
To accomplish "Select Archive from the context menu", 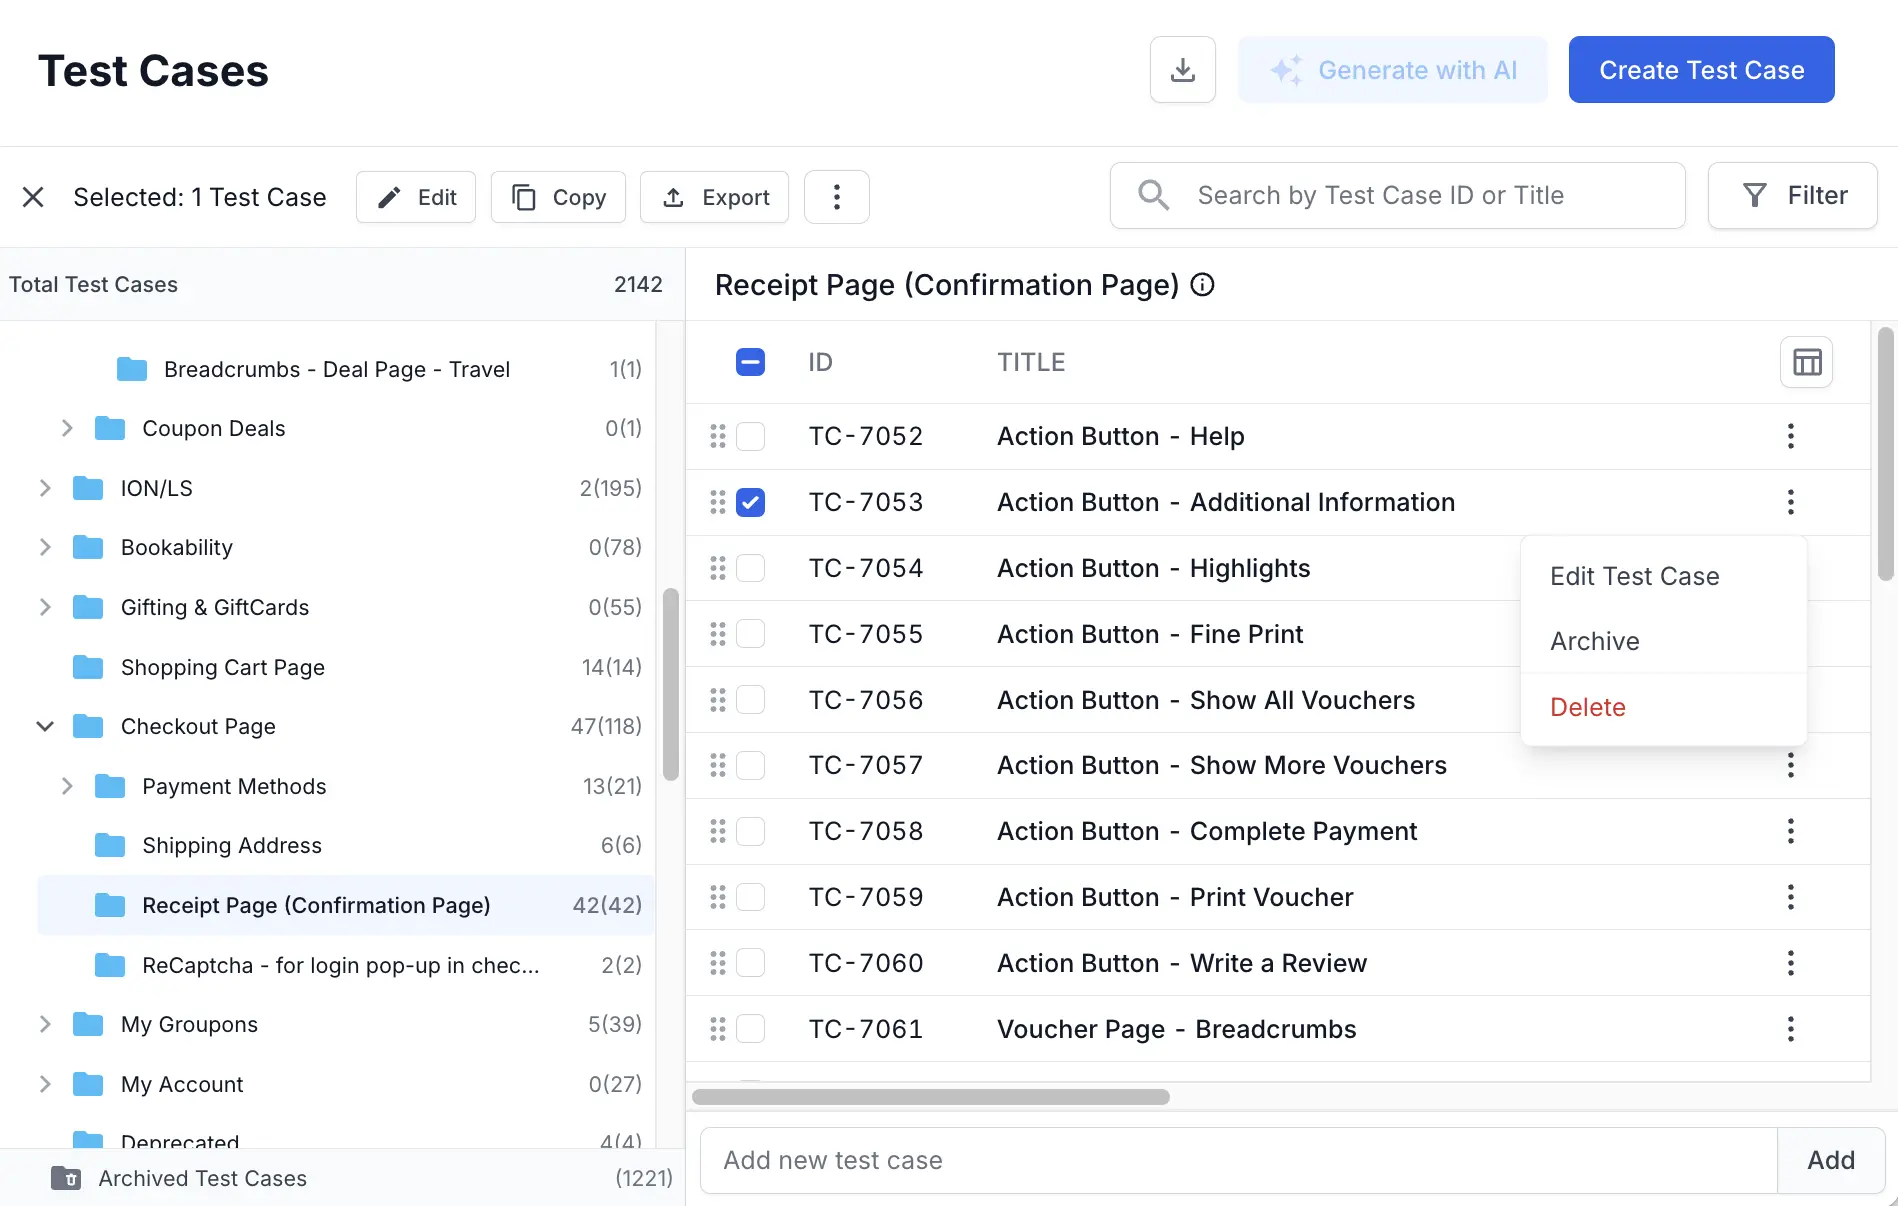I will pos(1594,641).
